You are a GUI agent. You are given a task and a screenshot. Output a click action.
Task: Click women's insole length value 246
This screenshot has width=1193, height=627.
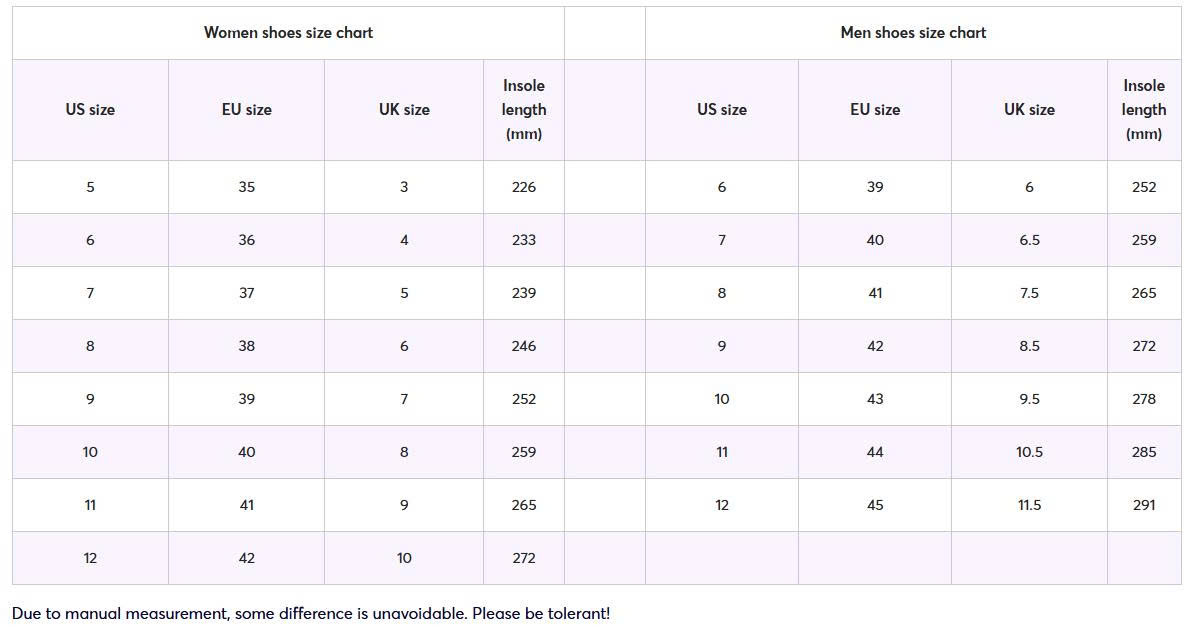pyautogui.click(x=523, y=346)
